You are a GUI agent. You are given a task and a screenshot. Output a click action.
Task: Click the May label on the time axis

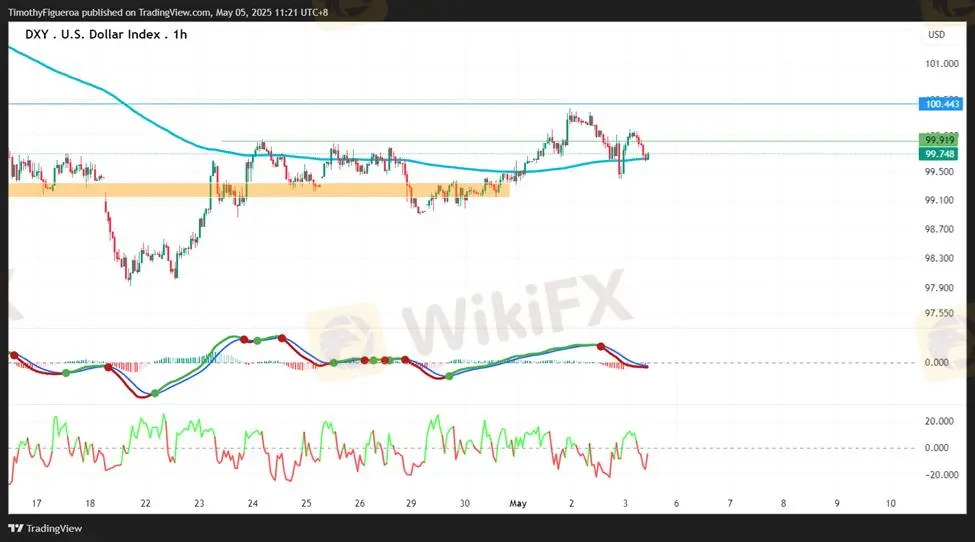[517, 503]
